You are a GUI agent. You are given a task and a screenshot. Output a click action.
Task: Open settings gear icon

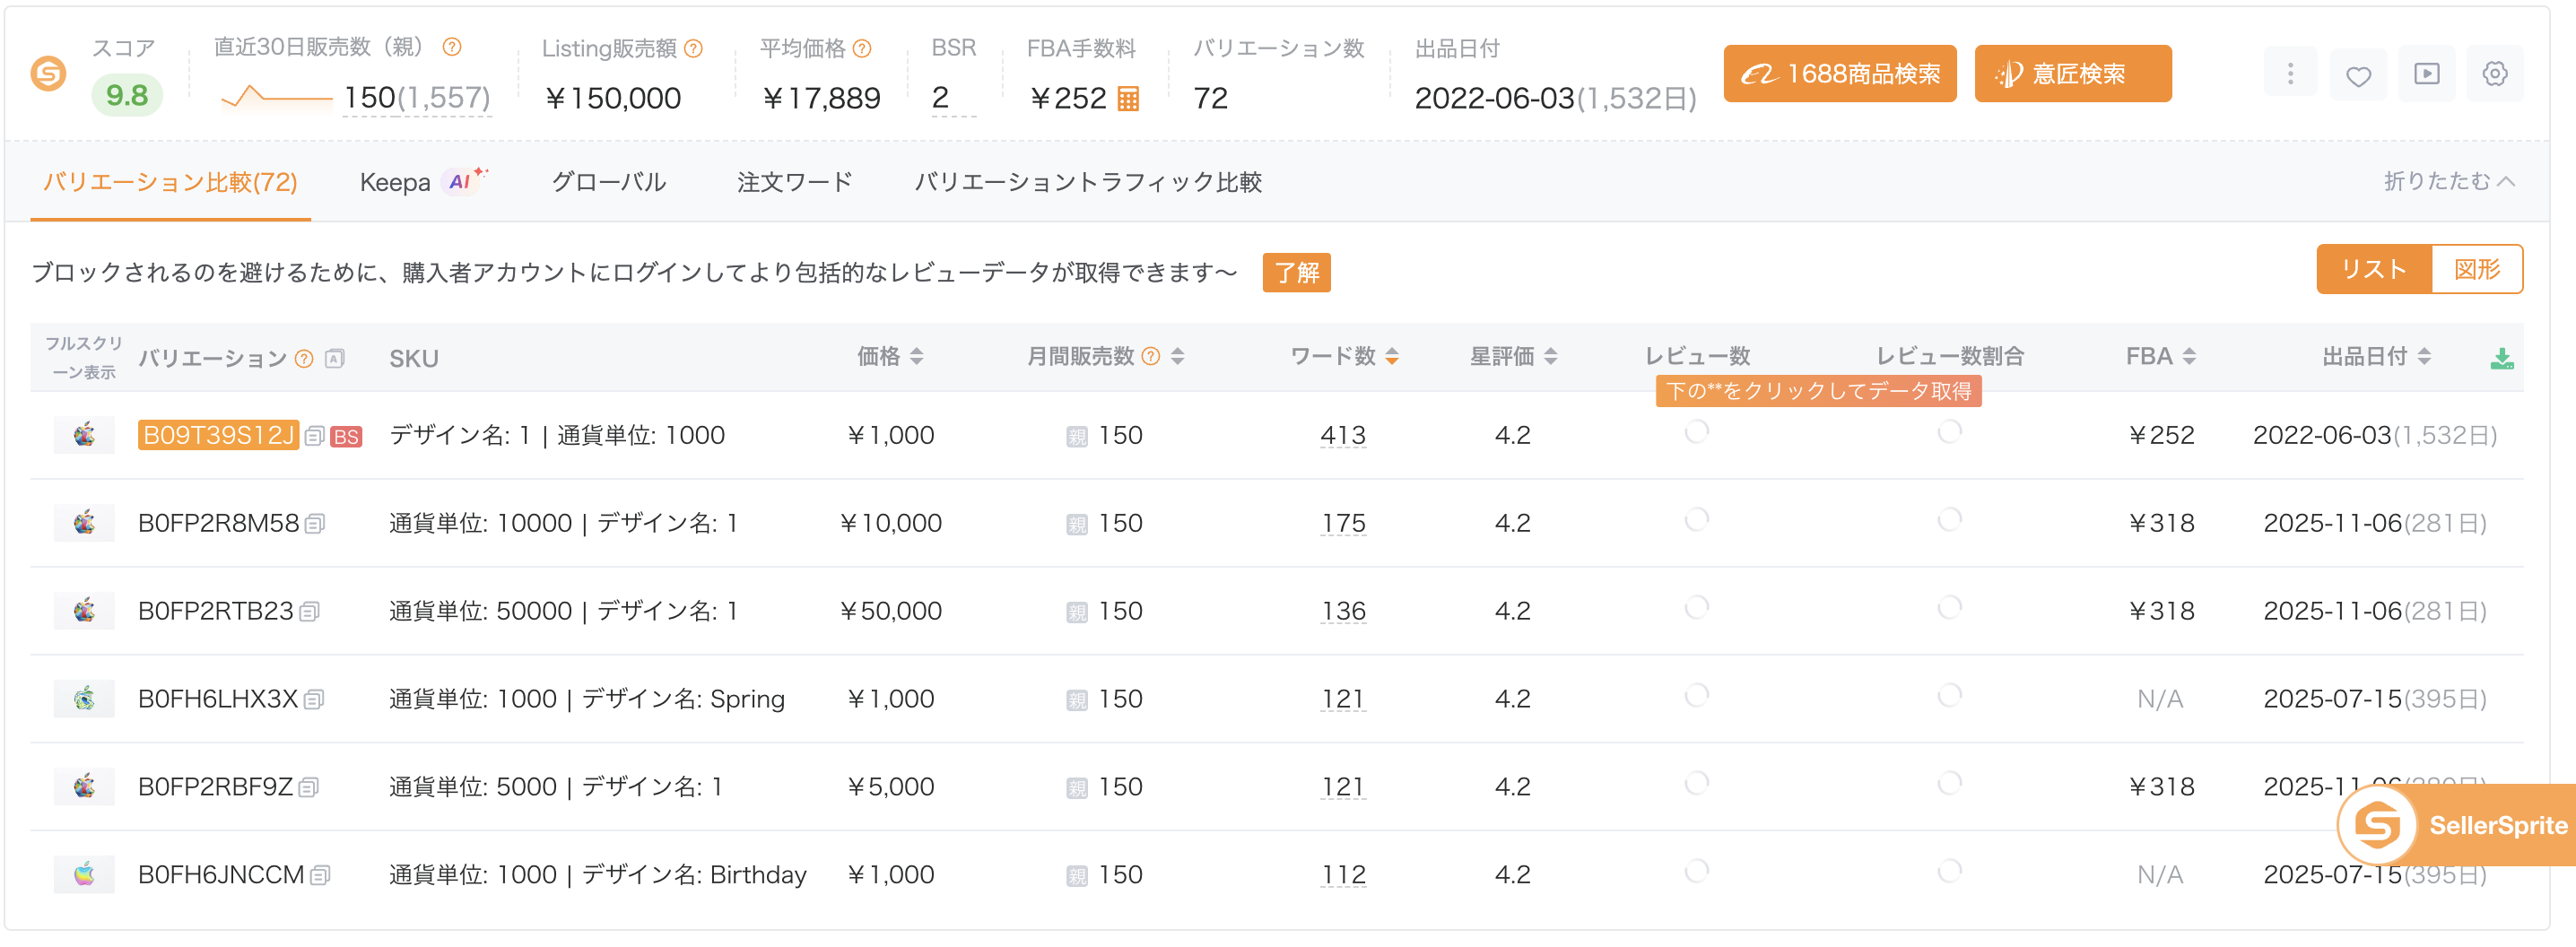click(x=2495, y=74)
